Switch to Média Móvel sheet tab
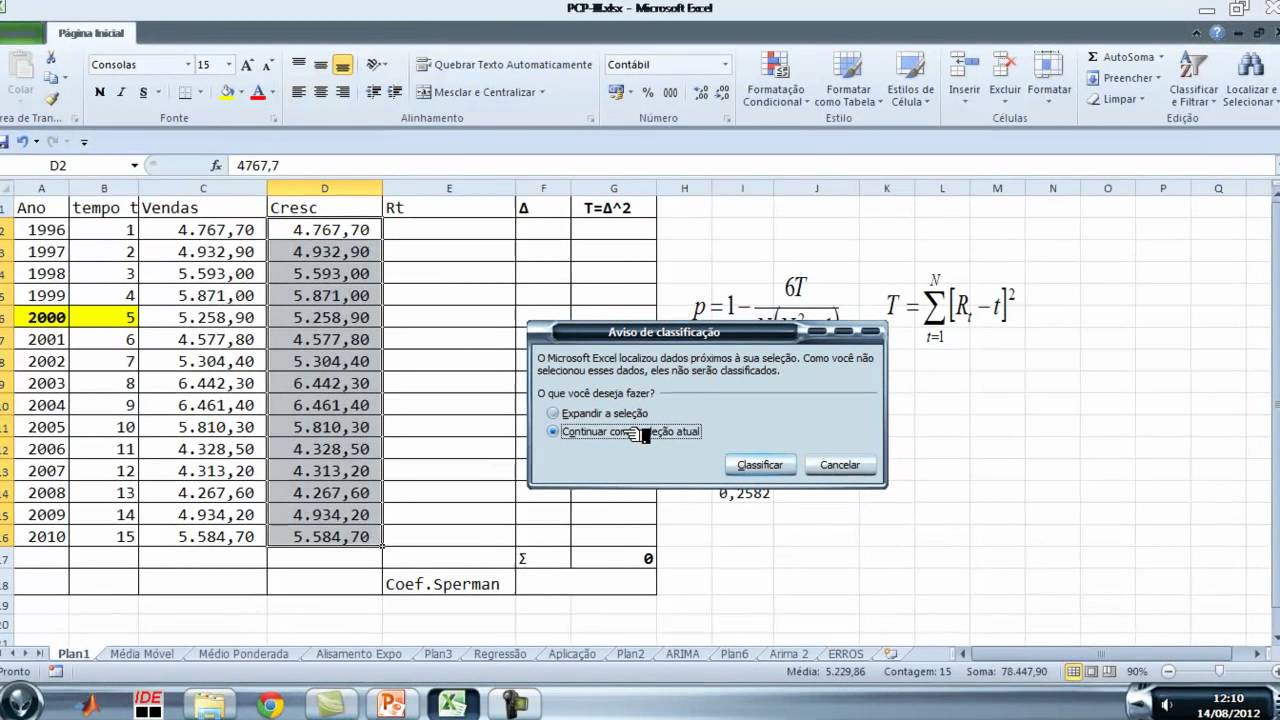Screen dimensions: 1280x720 coord(142,654)
